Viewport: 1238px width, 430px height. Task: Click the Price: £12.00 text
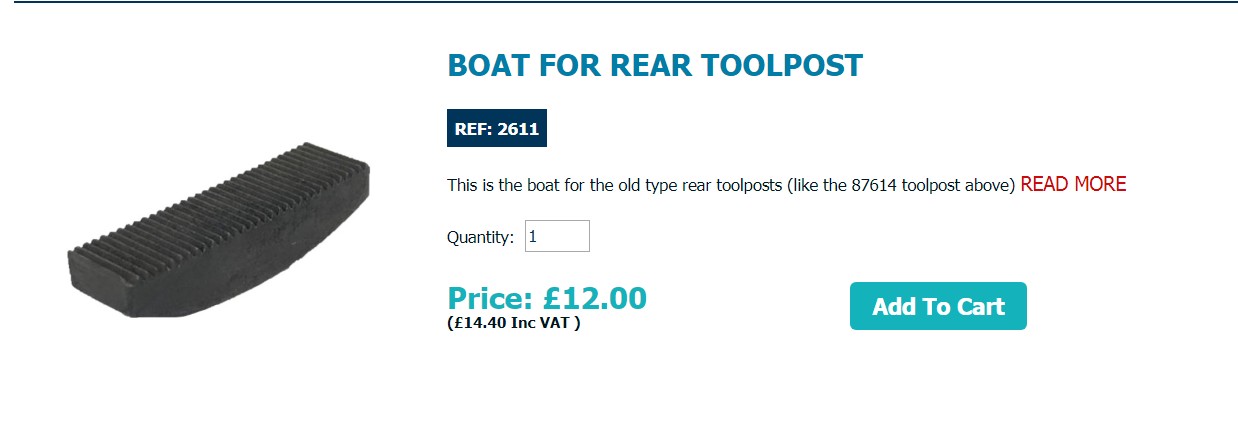point(547,298)
